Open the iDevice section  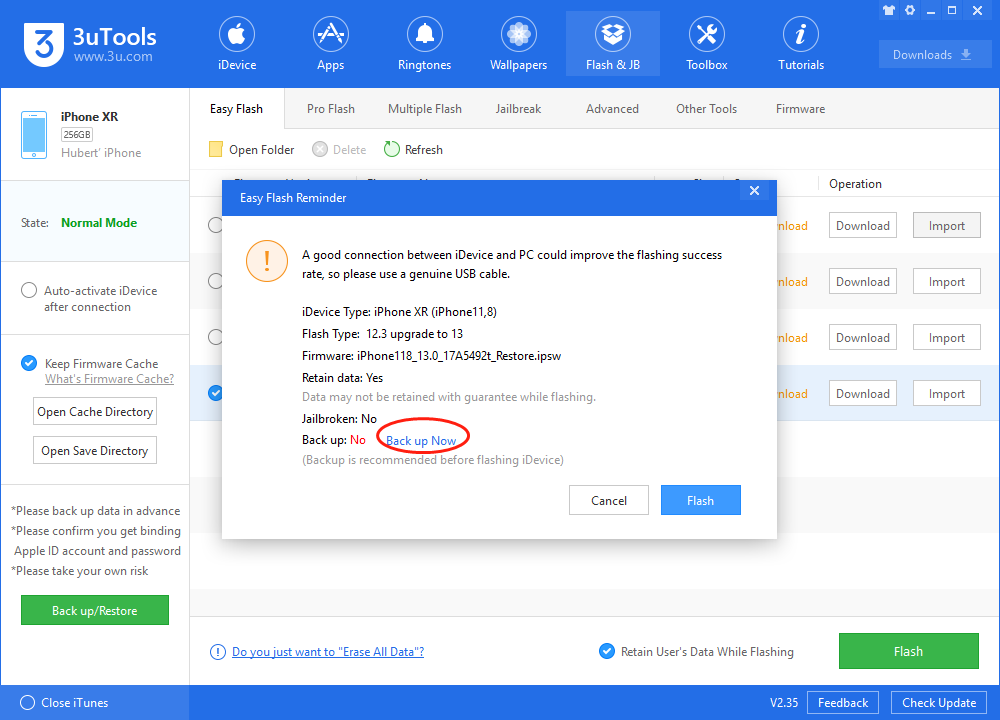tap(237, 45)
